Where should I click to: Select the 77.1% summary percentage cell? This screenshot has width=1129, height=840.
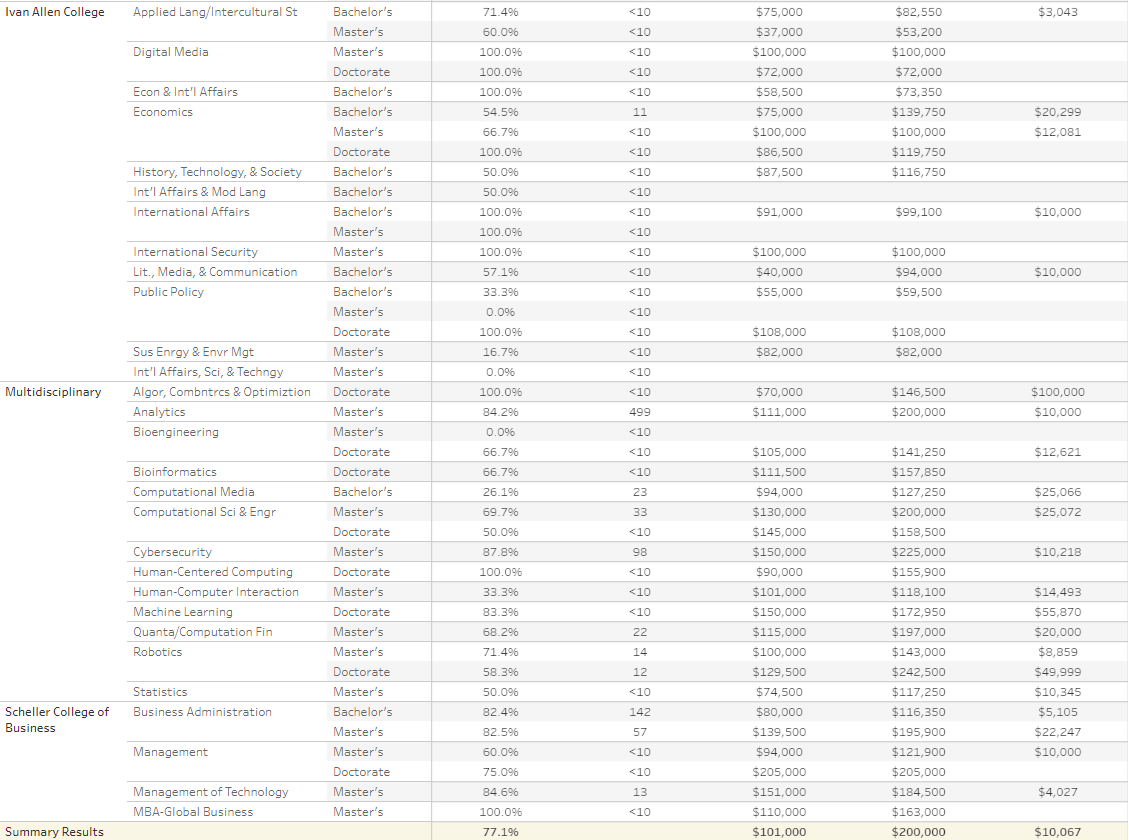tap(500, 832)
